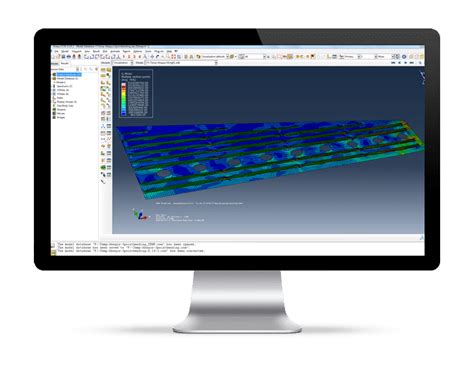This screenshot has height=372, width=474.
Task: Click the Open file toolbar icon
Action: [x=58, y=57]
